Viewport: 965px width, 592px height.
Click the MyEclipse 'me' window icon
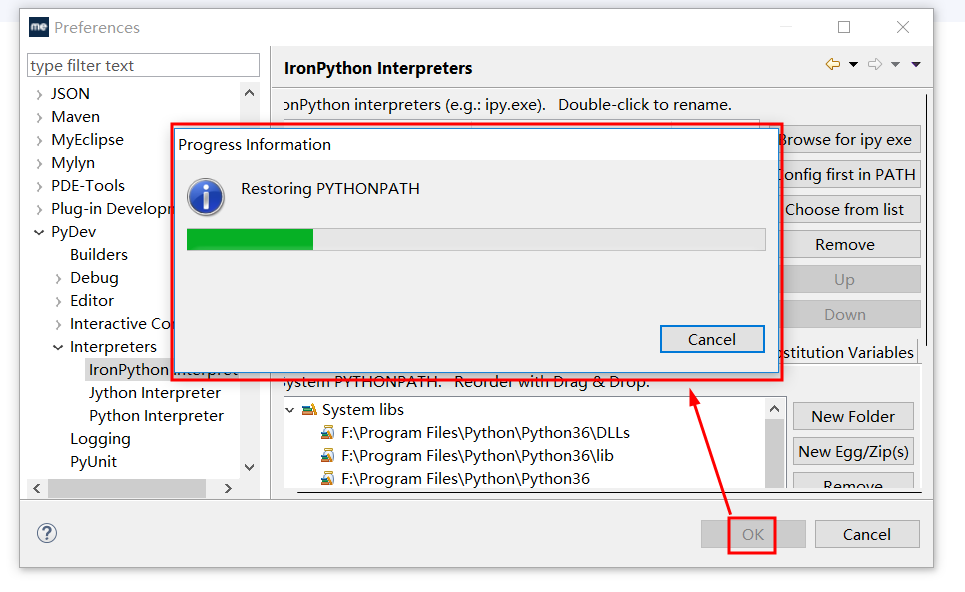[x=39, y=27]
